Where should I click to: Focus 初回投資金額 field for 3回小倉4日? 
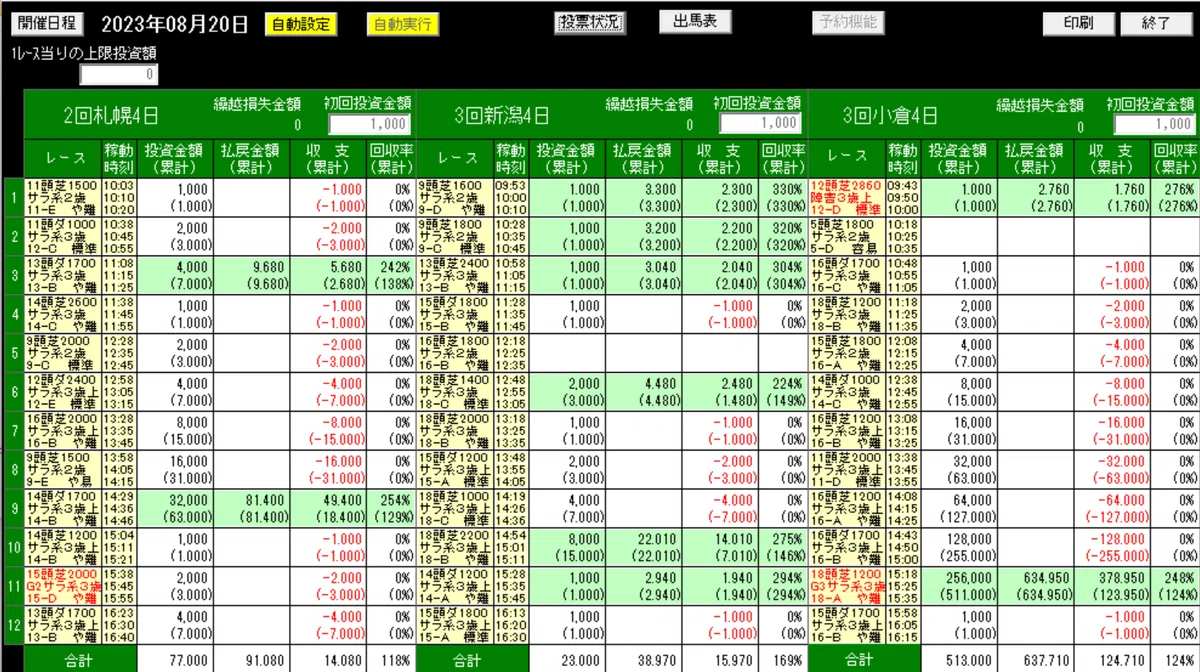pyautogui.click(x=1155, y=123)
